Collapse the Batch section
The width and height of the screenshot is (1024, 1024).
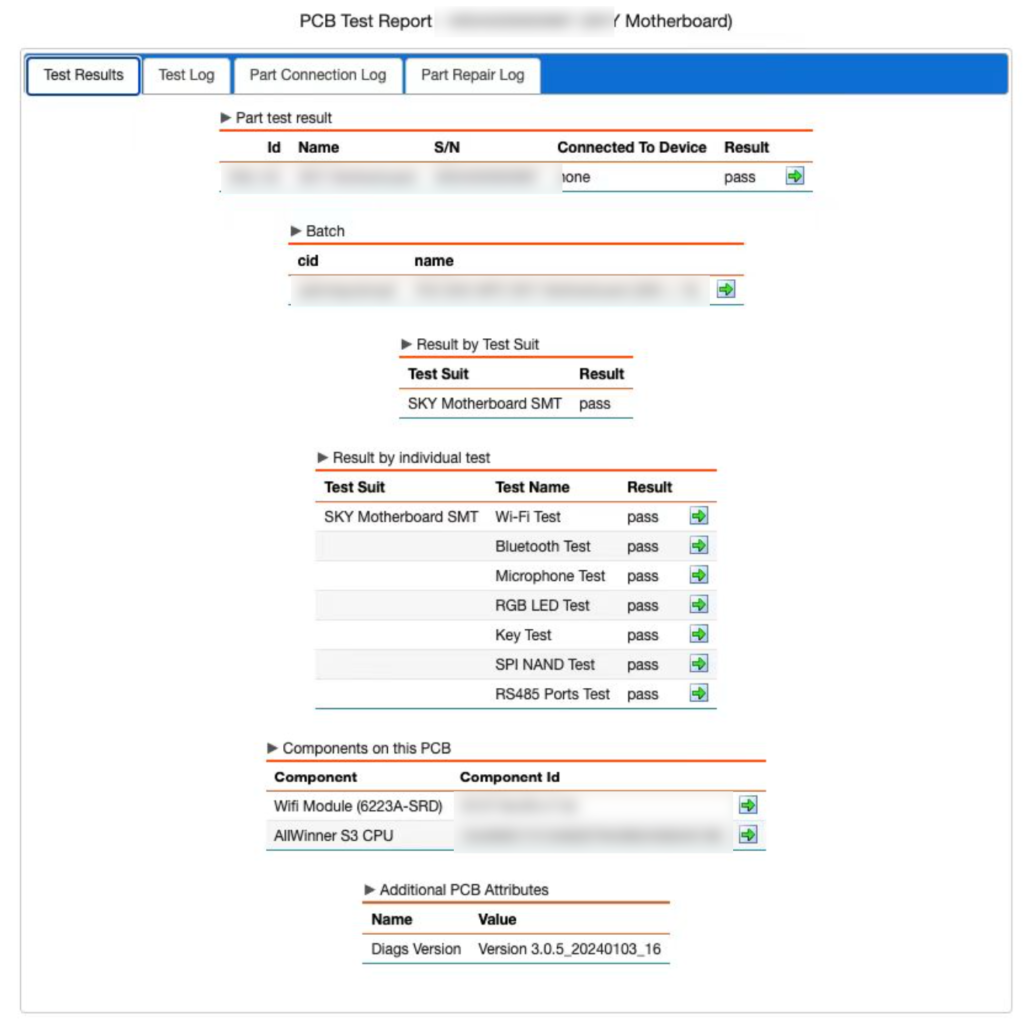pos(296,231)
